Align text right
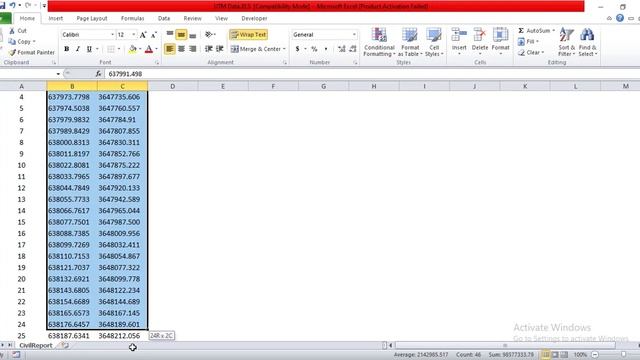Viewport: 640px width, 360px height. coord(193,49)
